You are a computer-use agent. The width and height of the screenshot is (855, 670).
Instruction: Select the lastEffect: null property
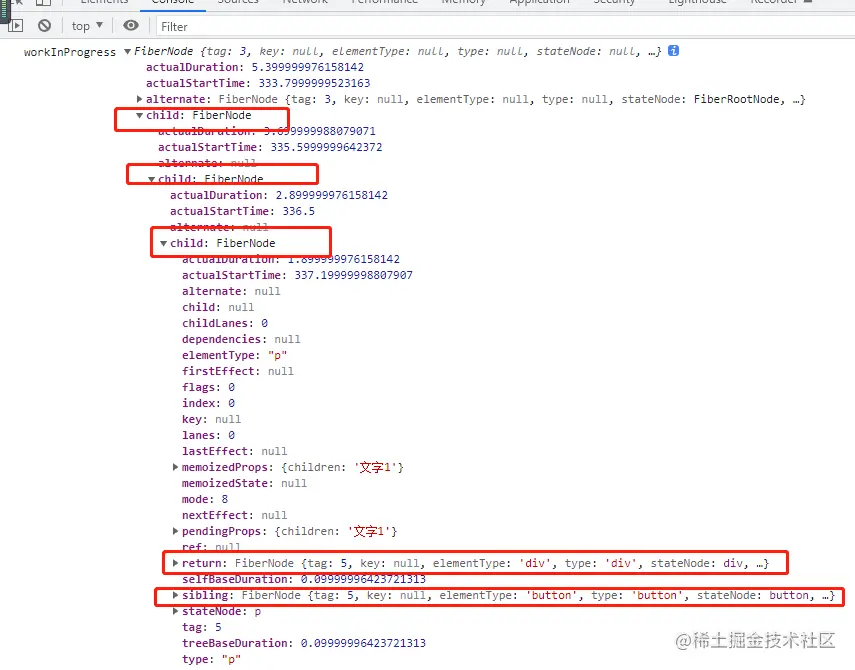coord(234,451)
